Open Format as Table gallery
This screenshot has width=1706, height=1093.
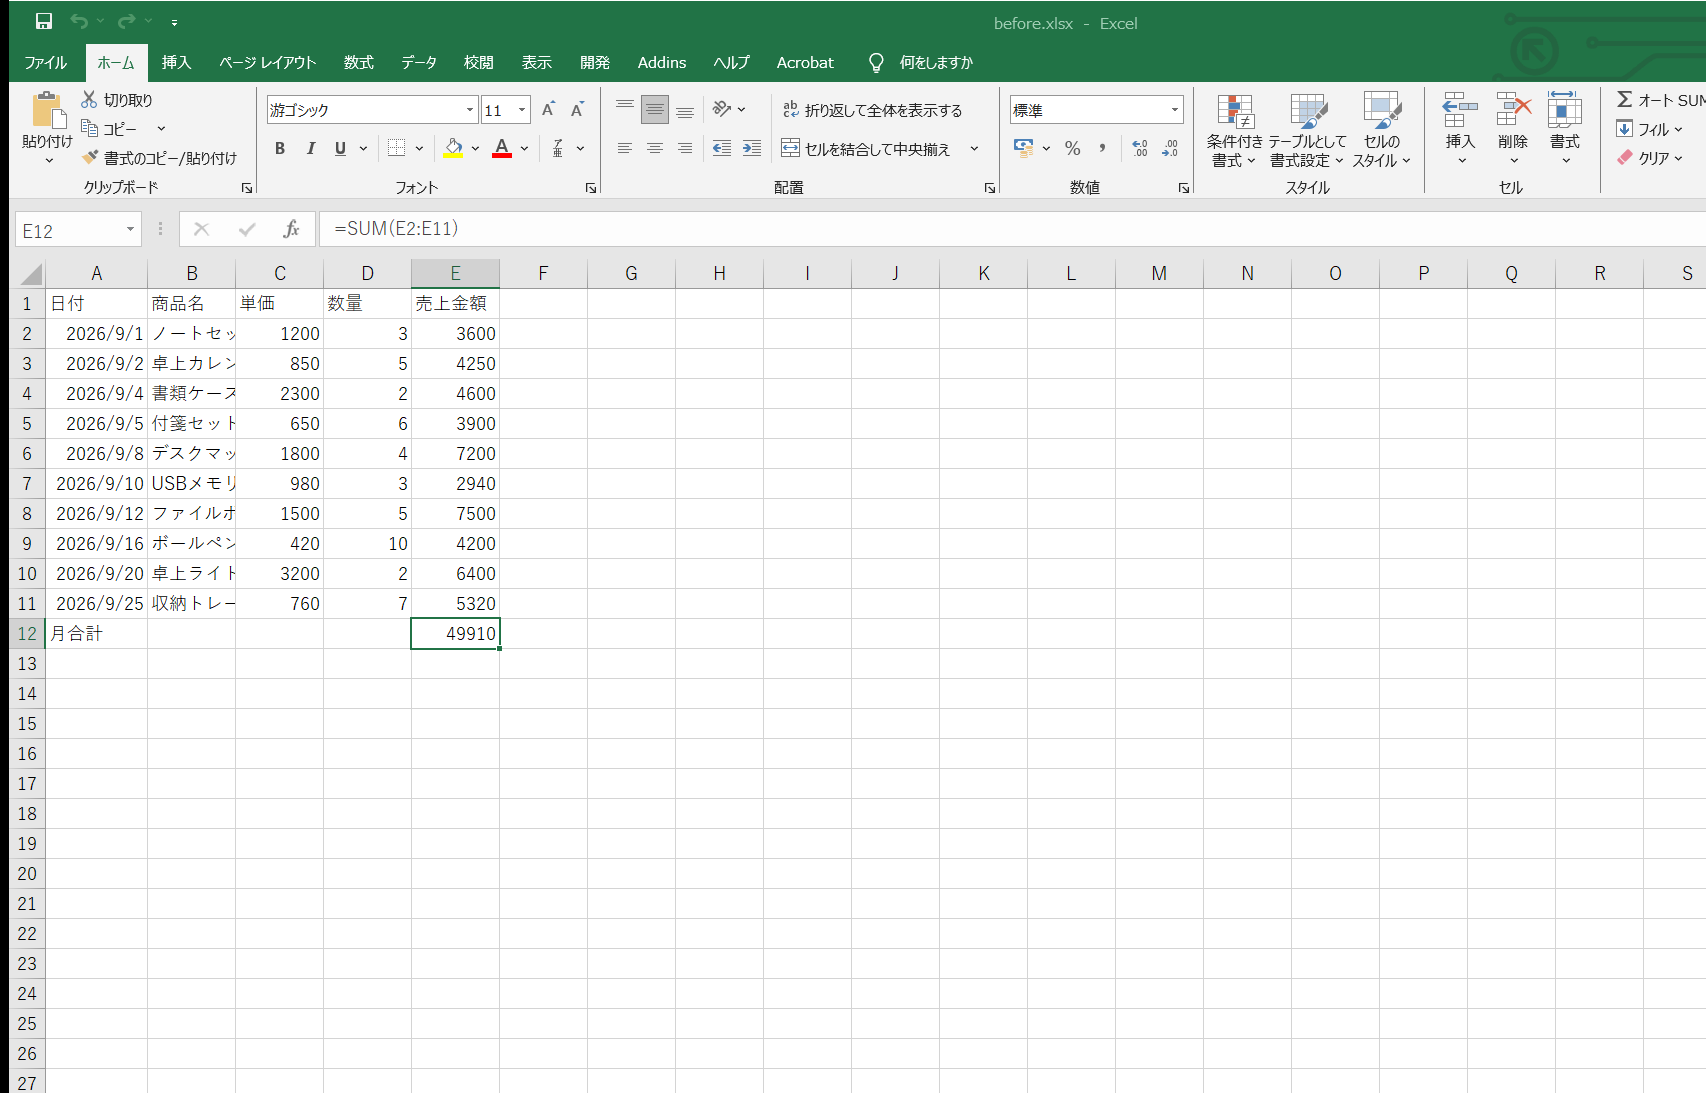[x=1307, y=131]
